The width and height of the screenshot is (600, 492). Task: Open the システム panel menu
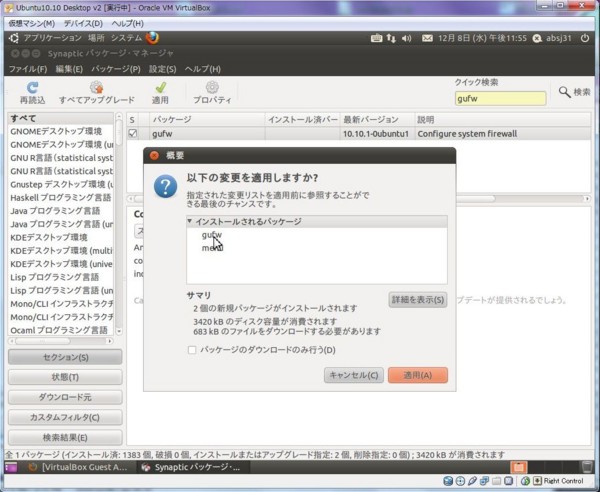pyautogui.click(x=126, y=38)
